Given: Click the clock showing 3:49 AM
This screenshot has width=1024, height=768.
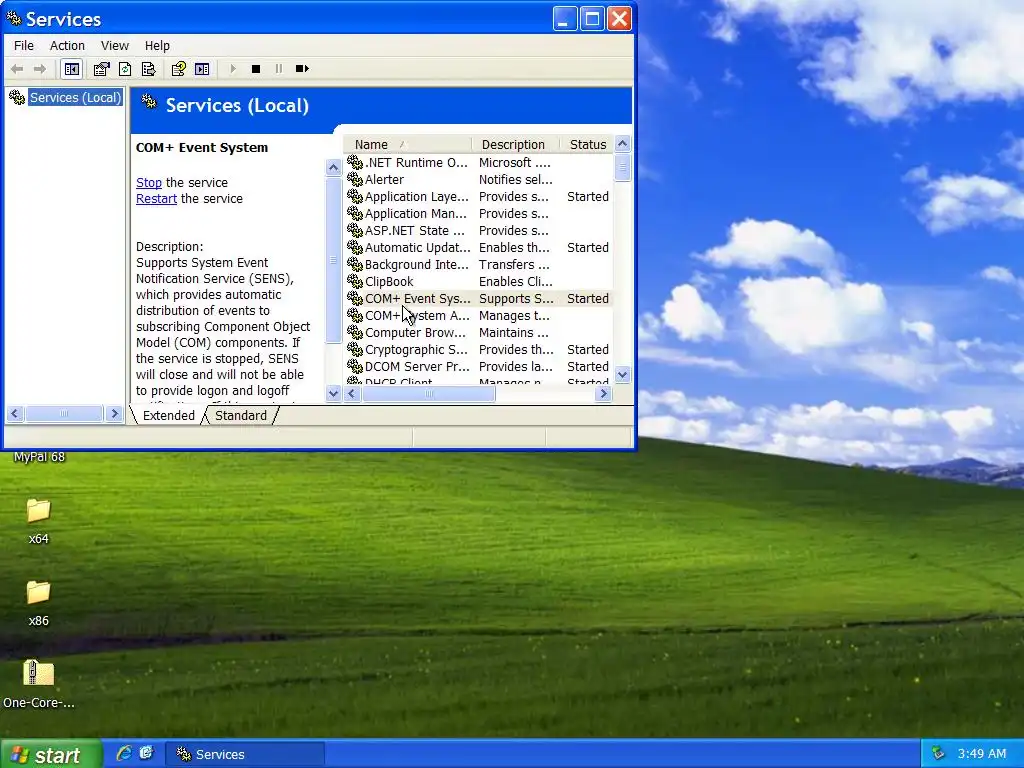Looking at the screenshot, I should 982,754.
